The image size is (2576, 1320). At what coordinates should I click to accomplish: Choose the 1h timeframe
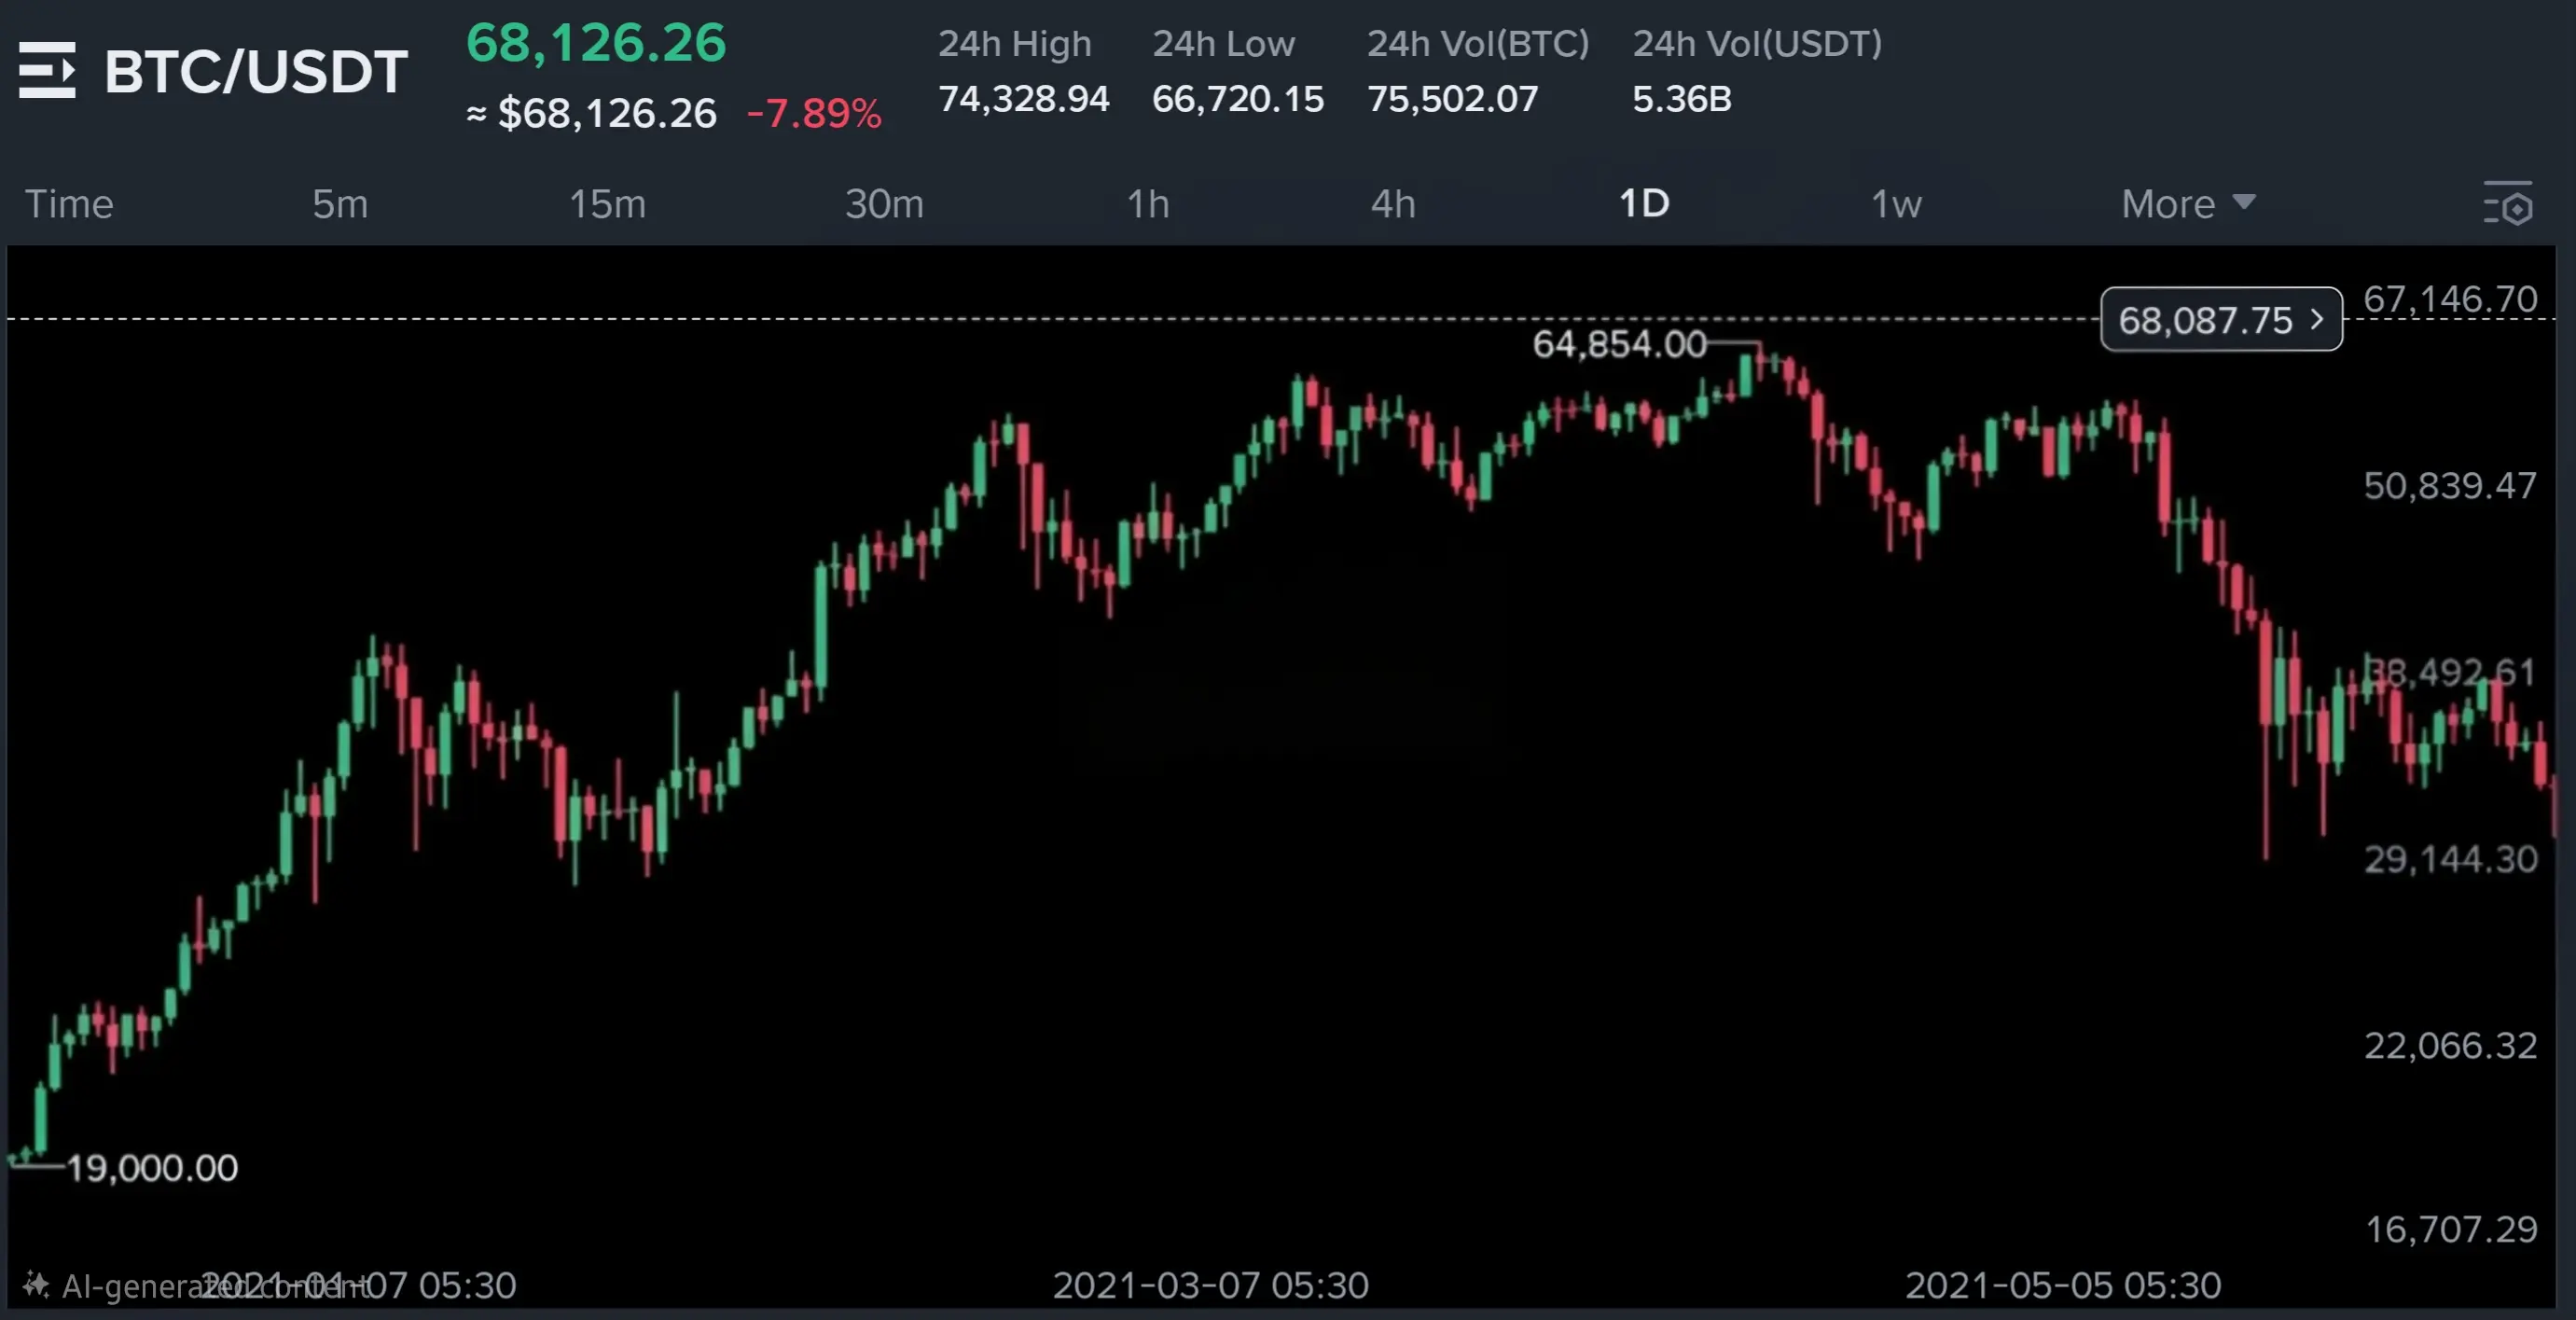[1148, 204]
